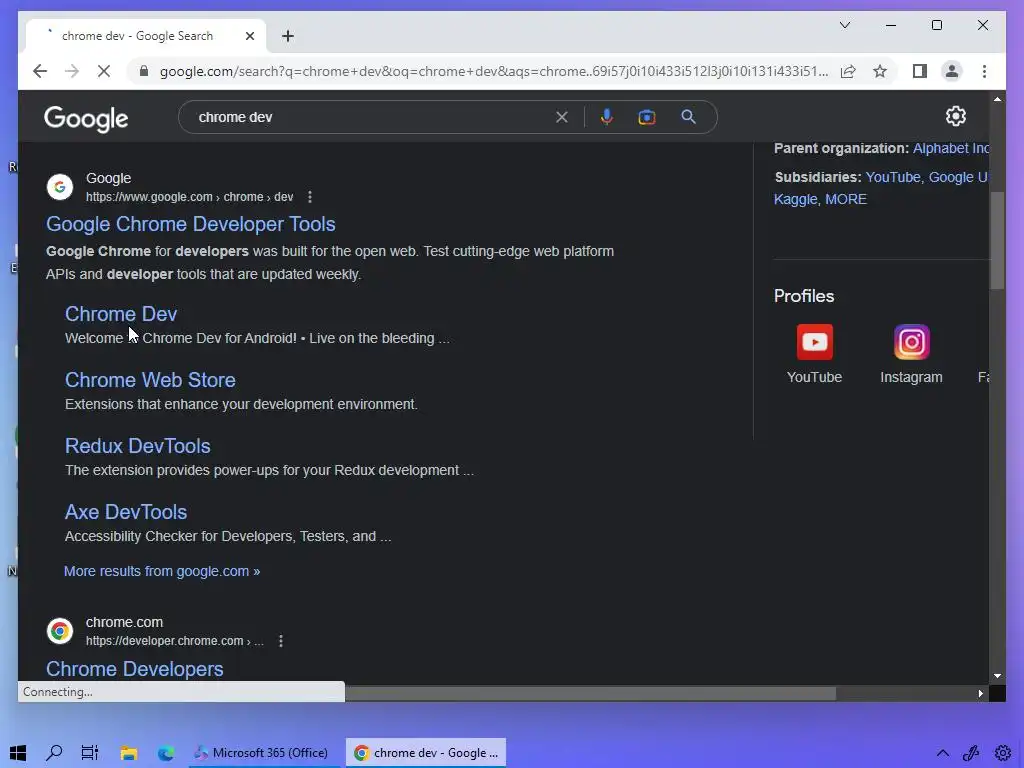This screenshot has width=1024, height=768.
Task: Click 'https://developer.chrome.com' breadcrumb text
Action: pos(165,641)
